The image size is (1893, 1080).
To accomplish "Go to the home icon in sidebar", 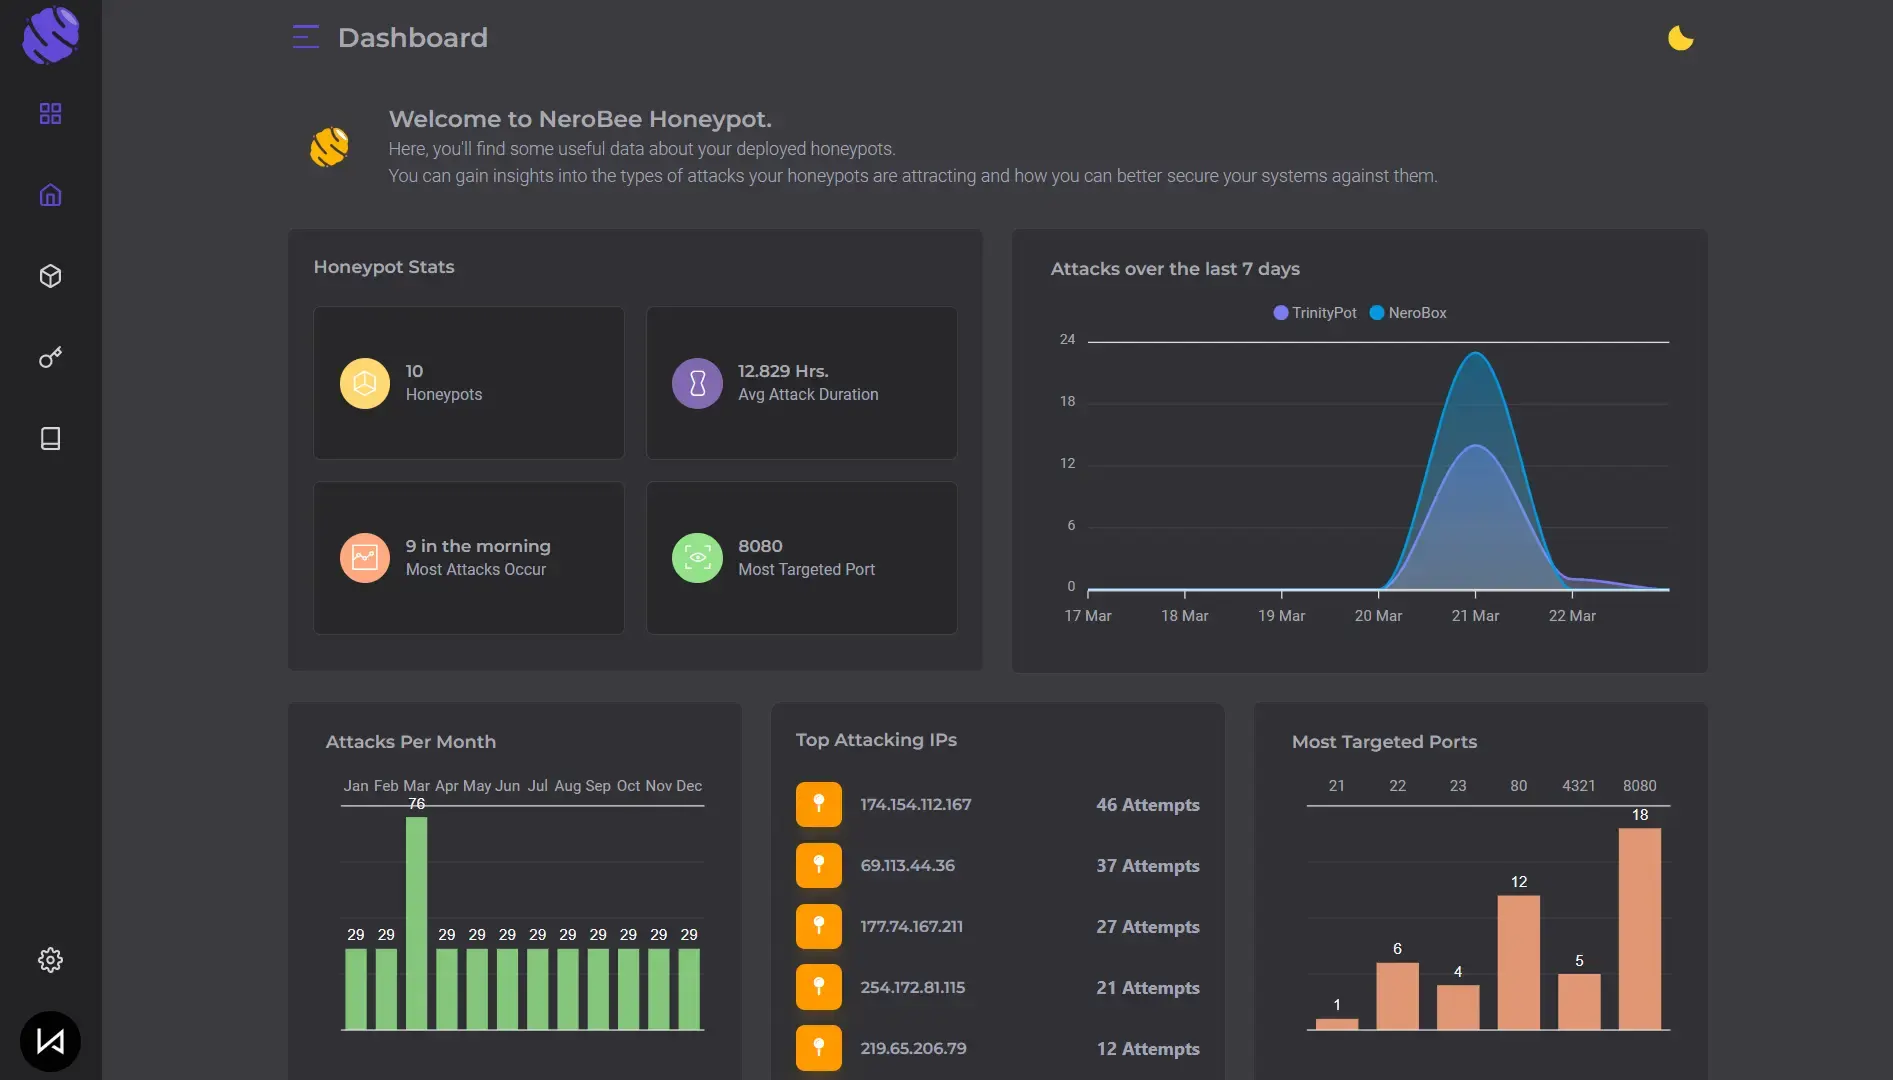I will point(50,195).
